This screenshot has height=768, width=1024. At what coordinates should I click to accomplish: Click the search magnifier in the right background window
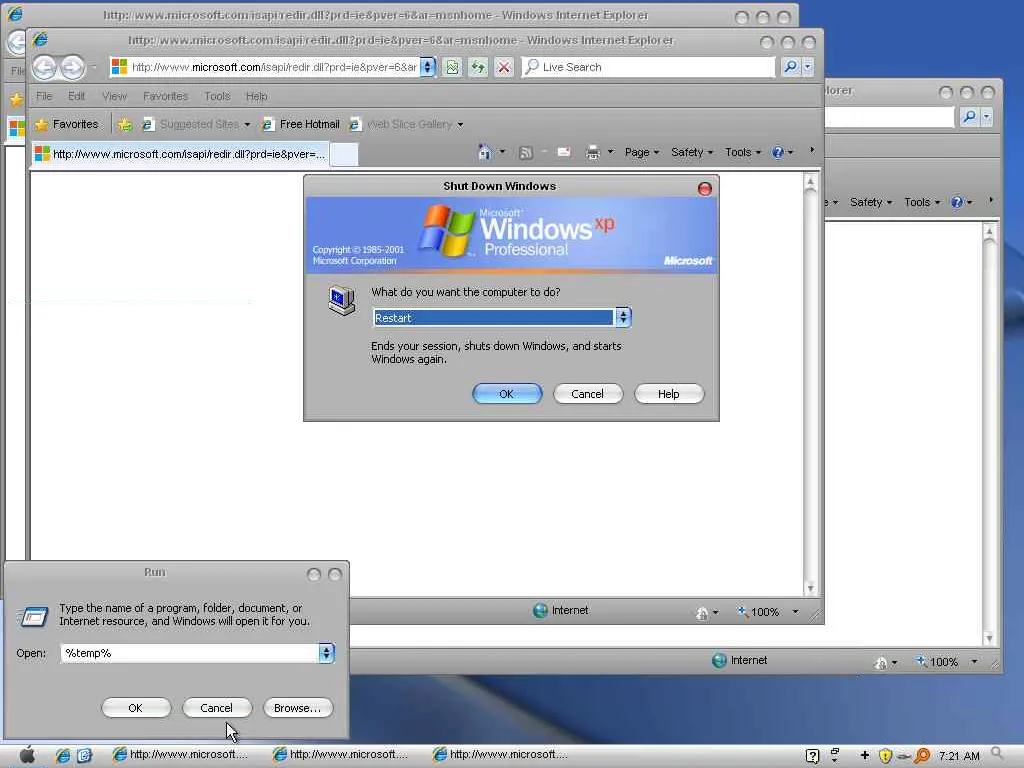969,117
